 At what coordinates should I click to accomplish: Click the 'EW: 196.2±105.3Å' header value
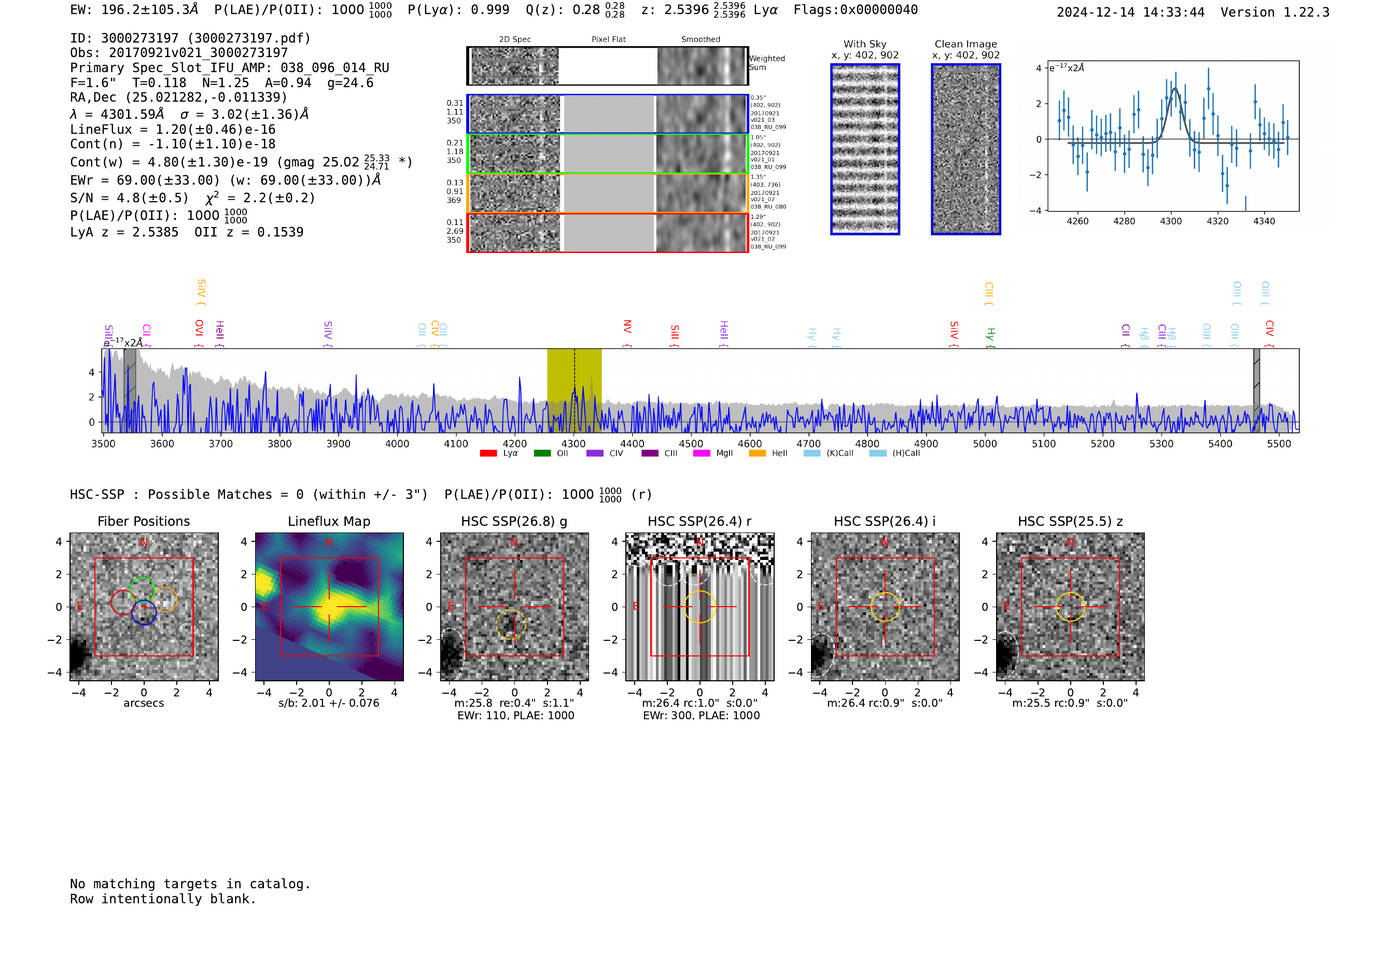134,9
